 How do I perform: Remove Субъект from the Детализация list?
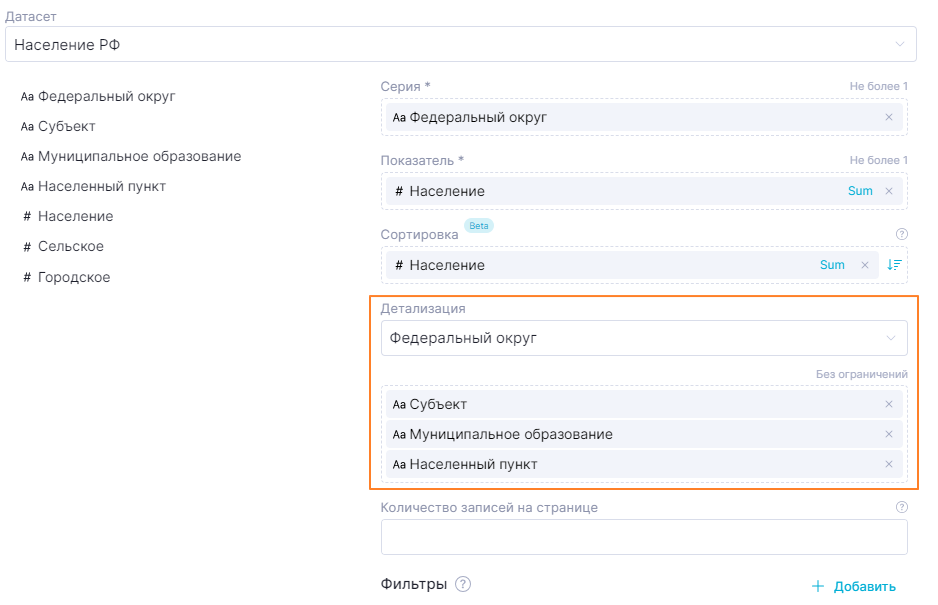888,404
